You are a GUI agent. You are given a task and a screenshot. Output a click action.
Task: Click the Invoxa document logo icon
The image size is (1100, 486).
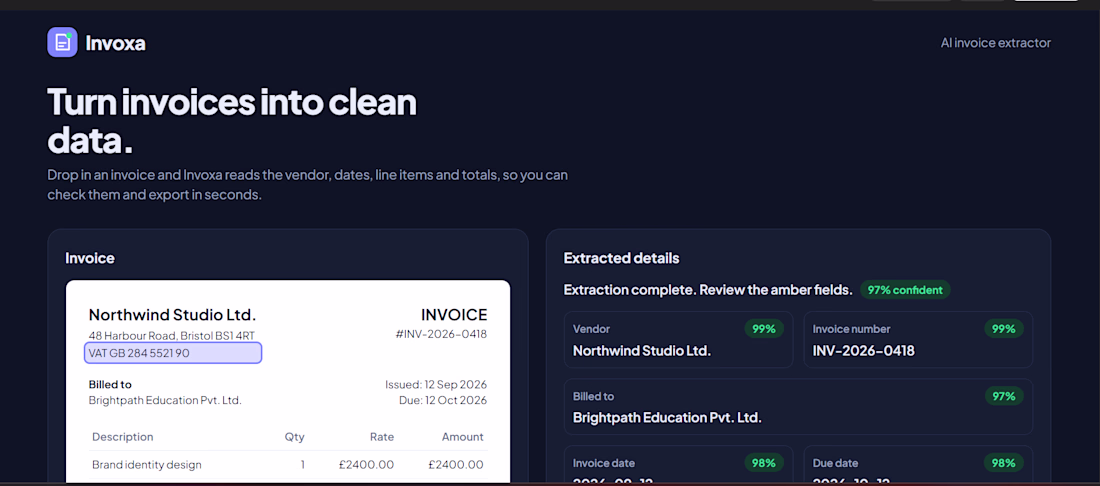(62, 42)
